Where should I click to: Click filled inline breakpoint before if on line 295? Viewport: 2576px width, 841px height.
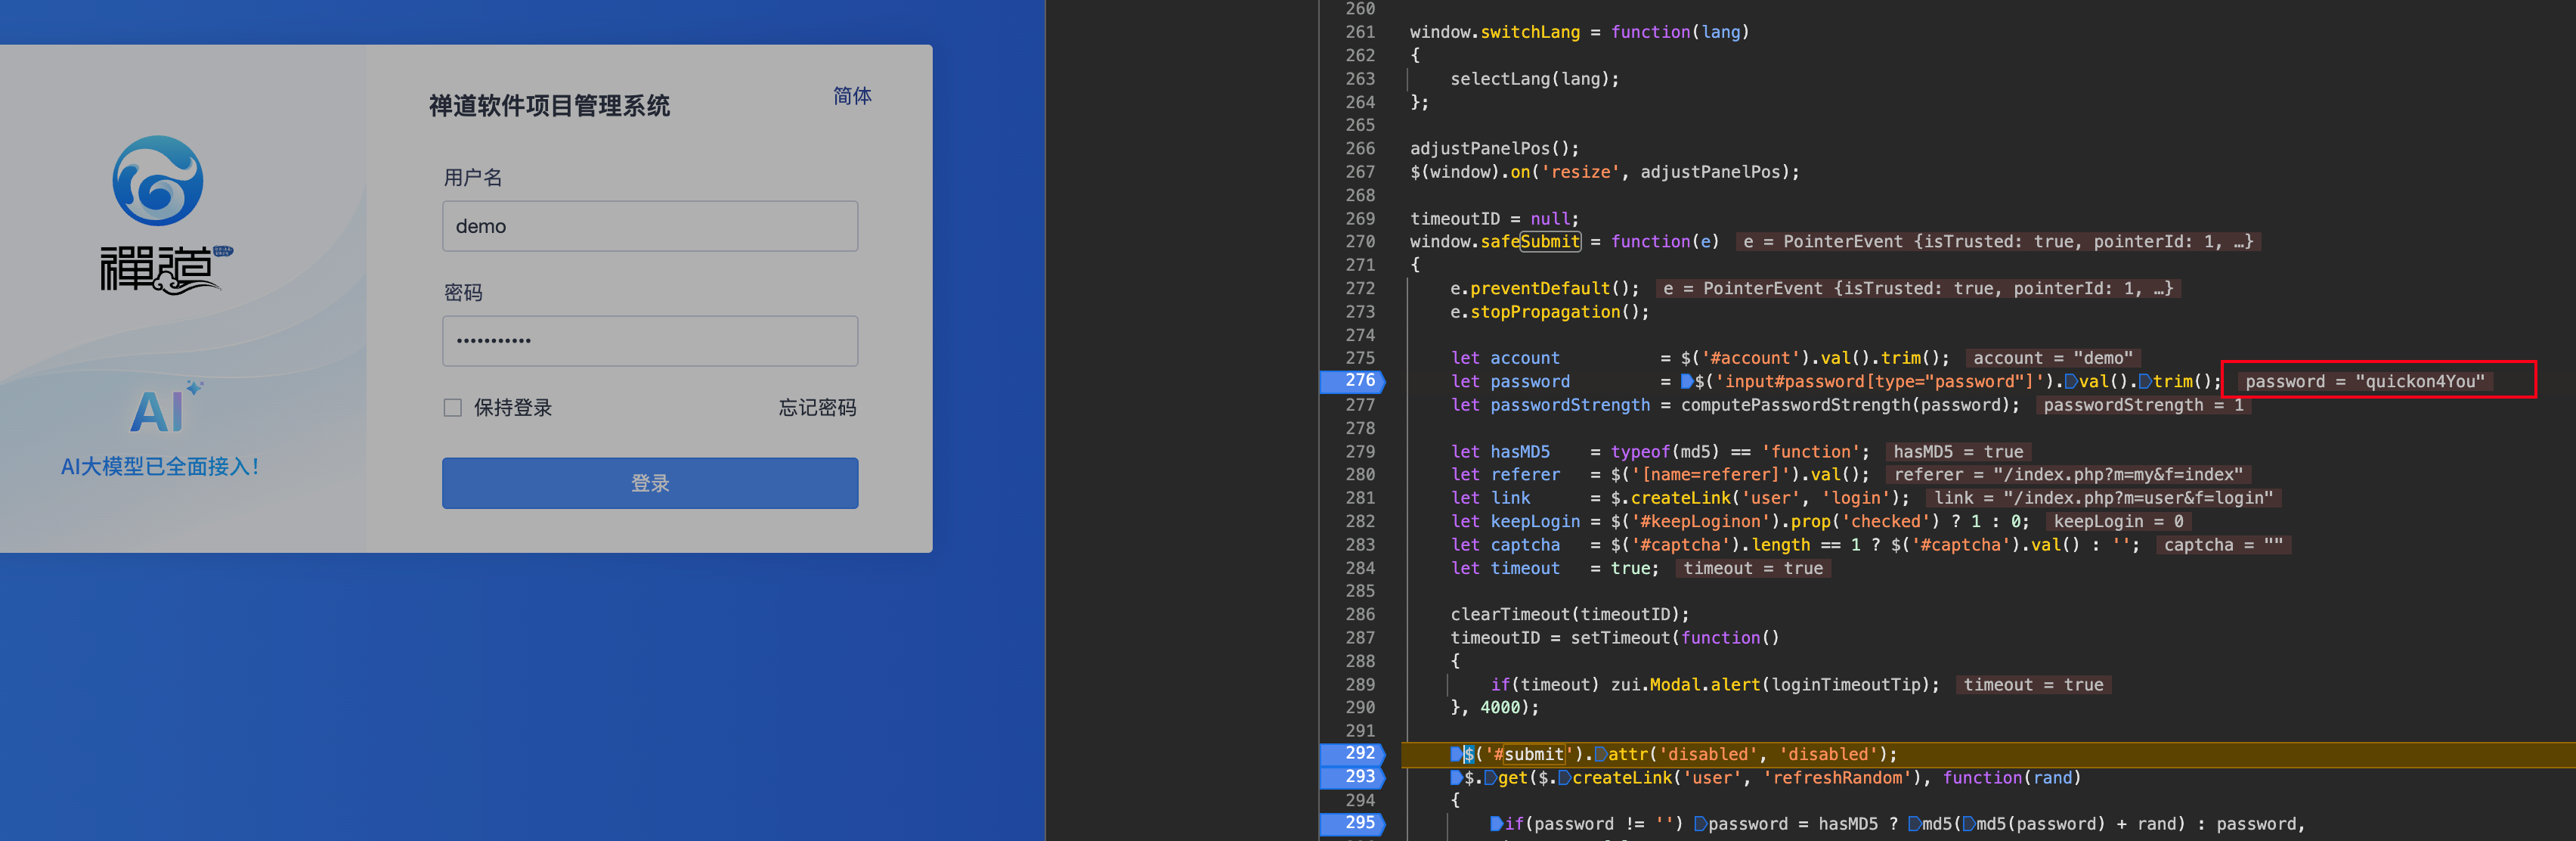[1496, 824]
